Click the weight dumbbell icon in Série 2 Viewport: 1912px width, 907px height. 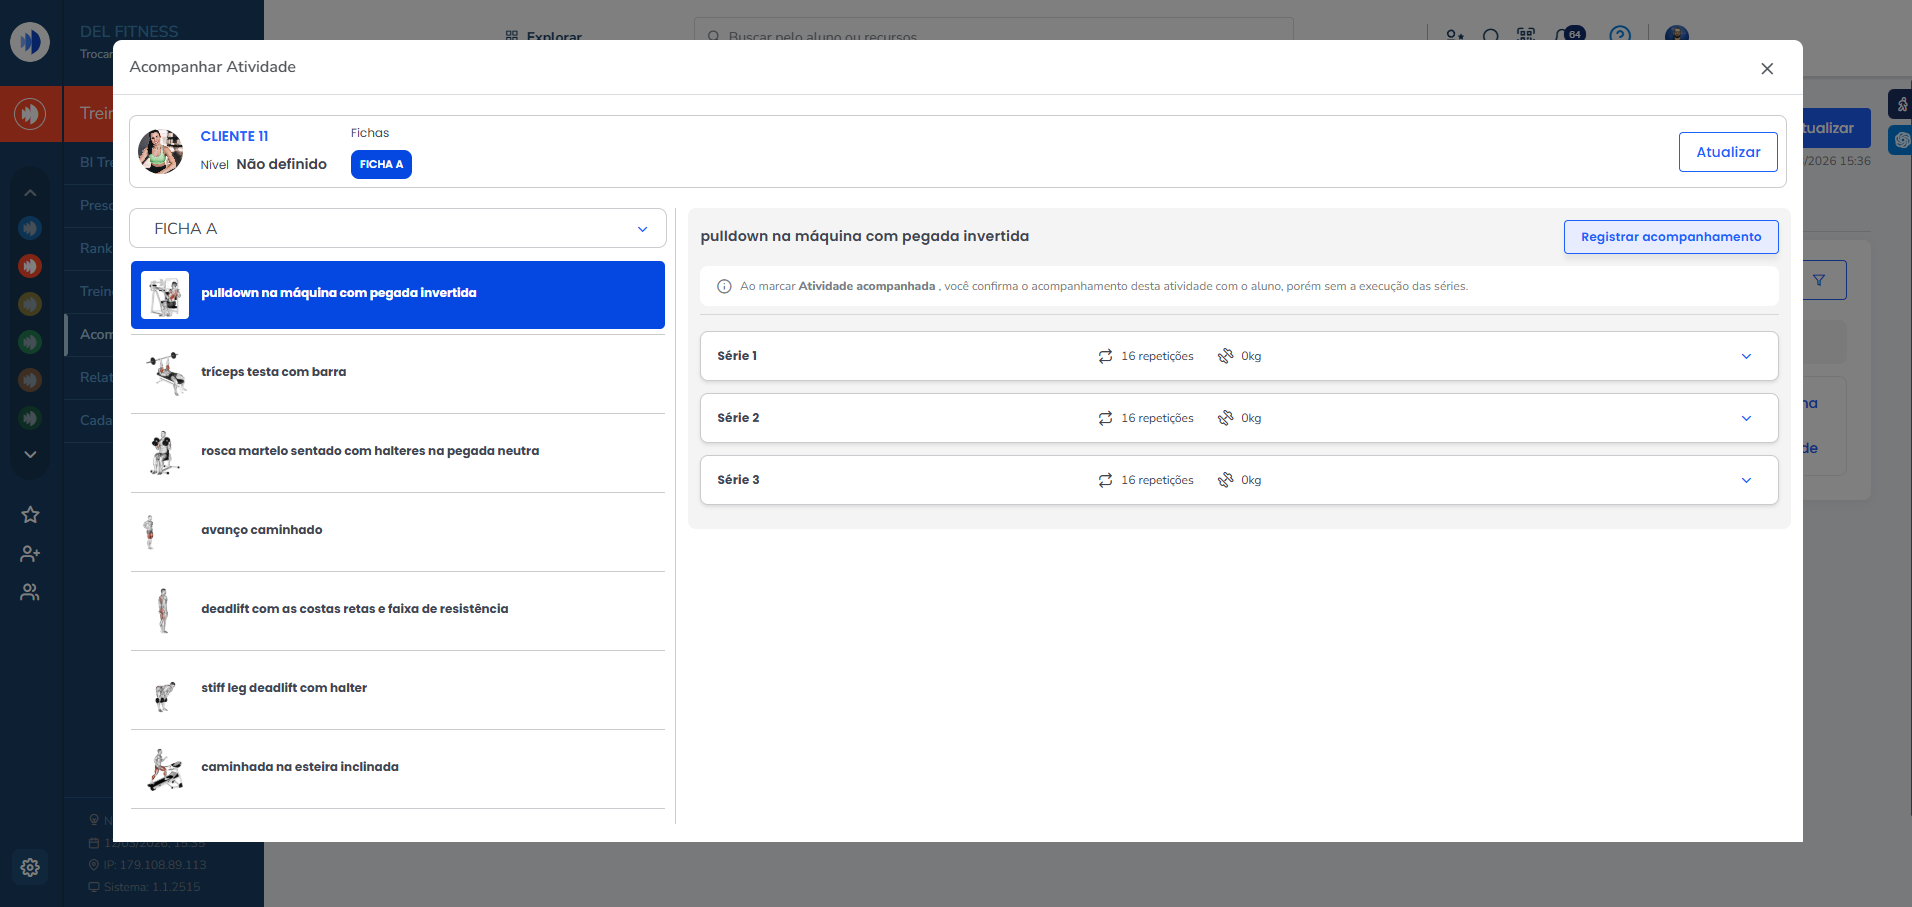1225,418
